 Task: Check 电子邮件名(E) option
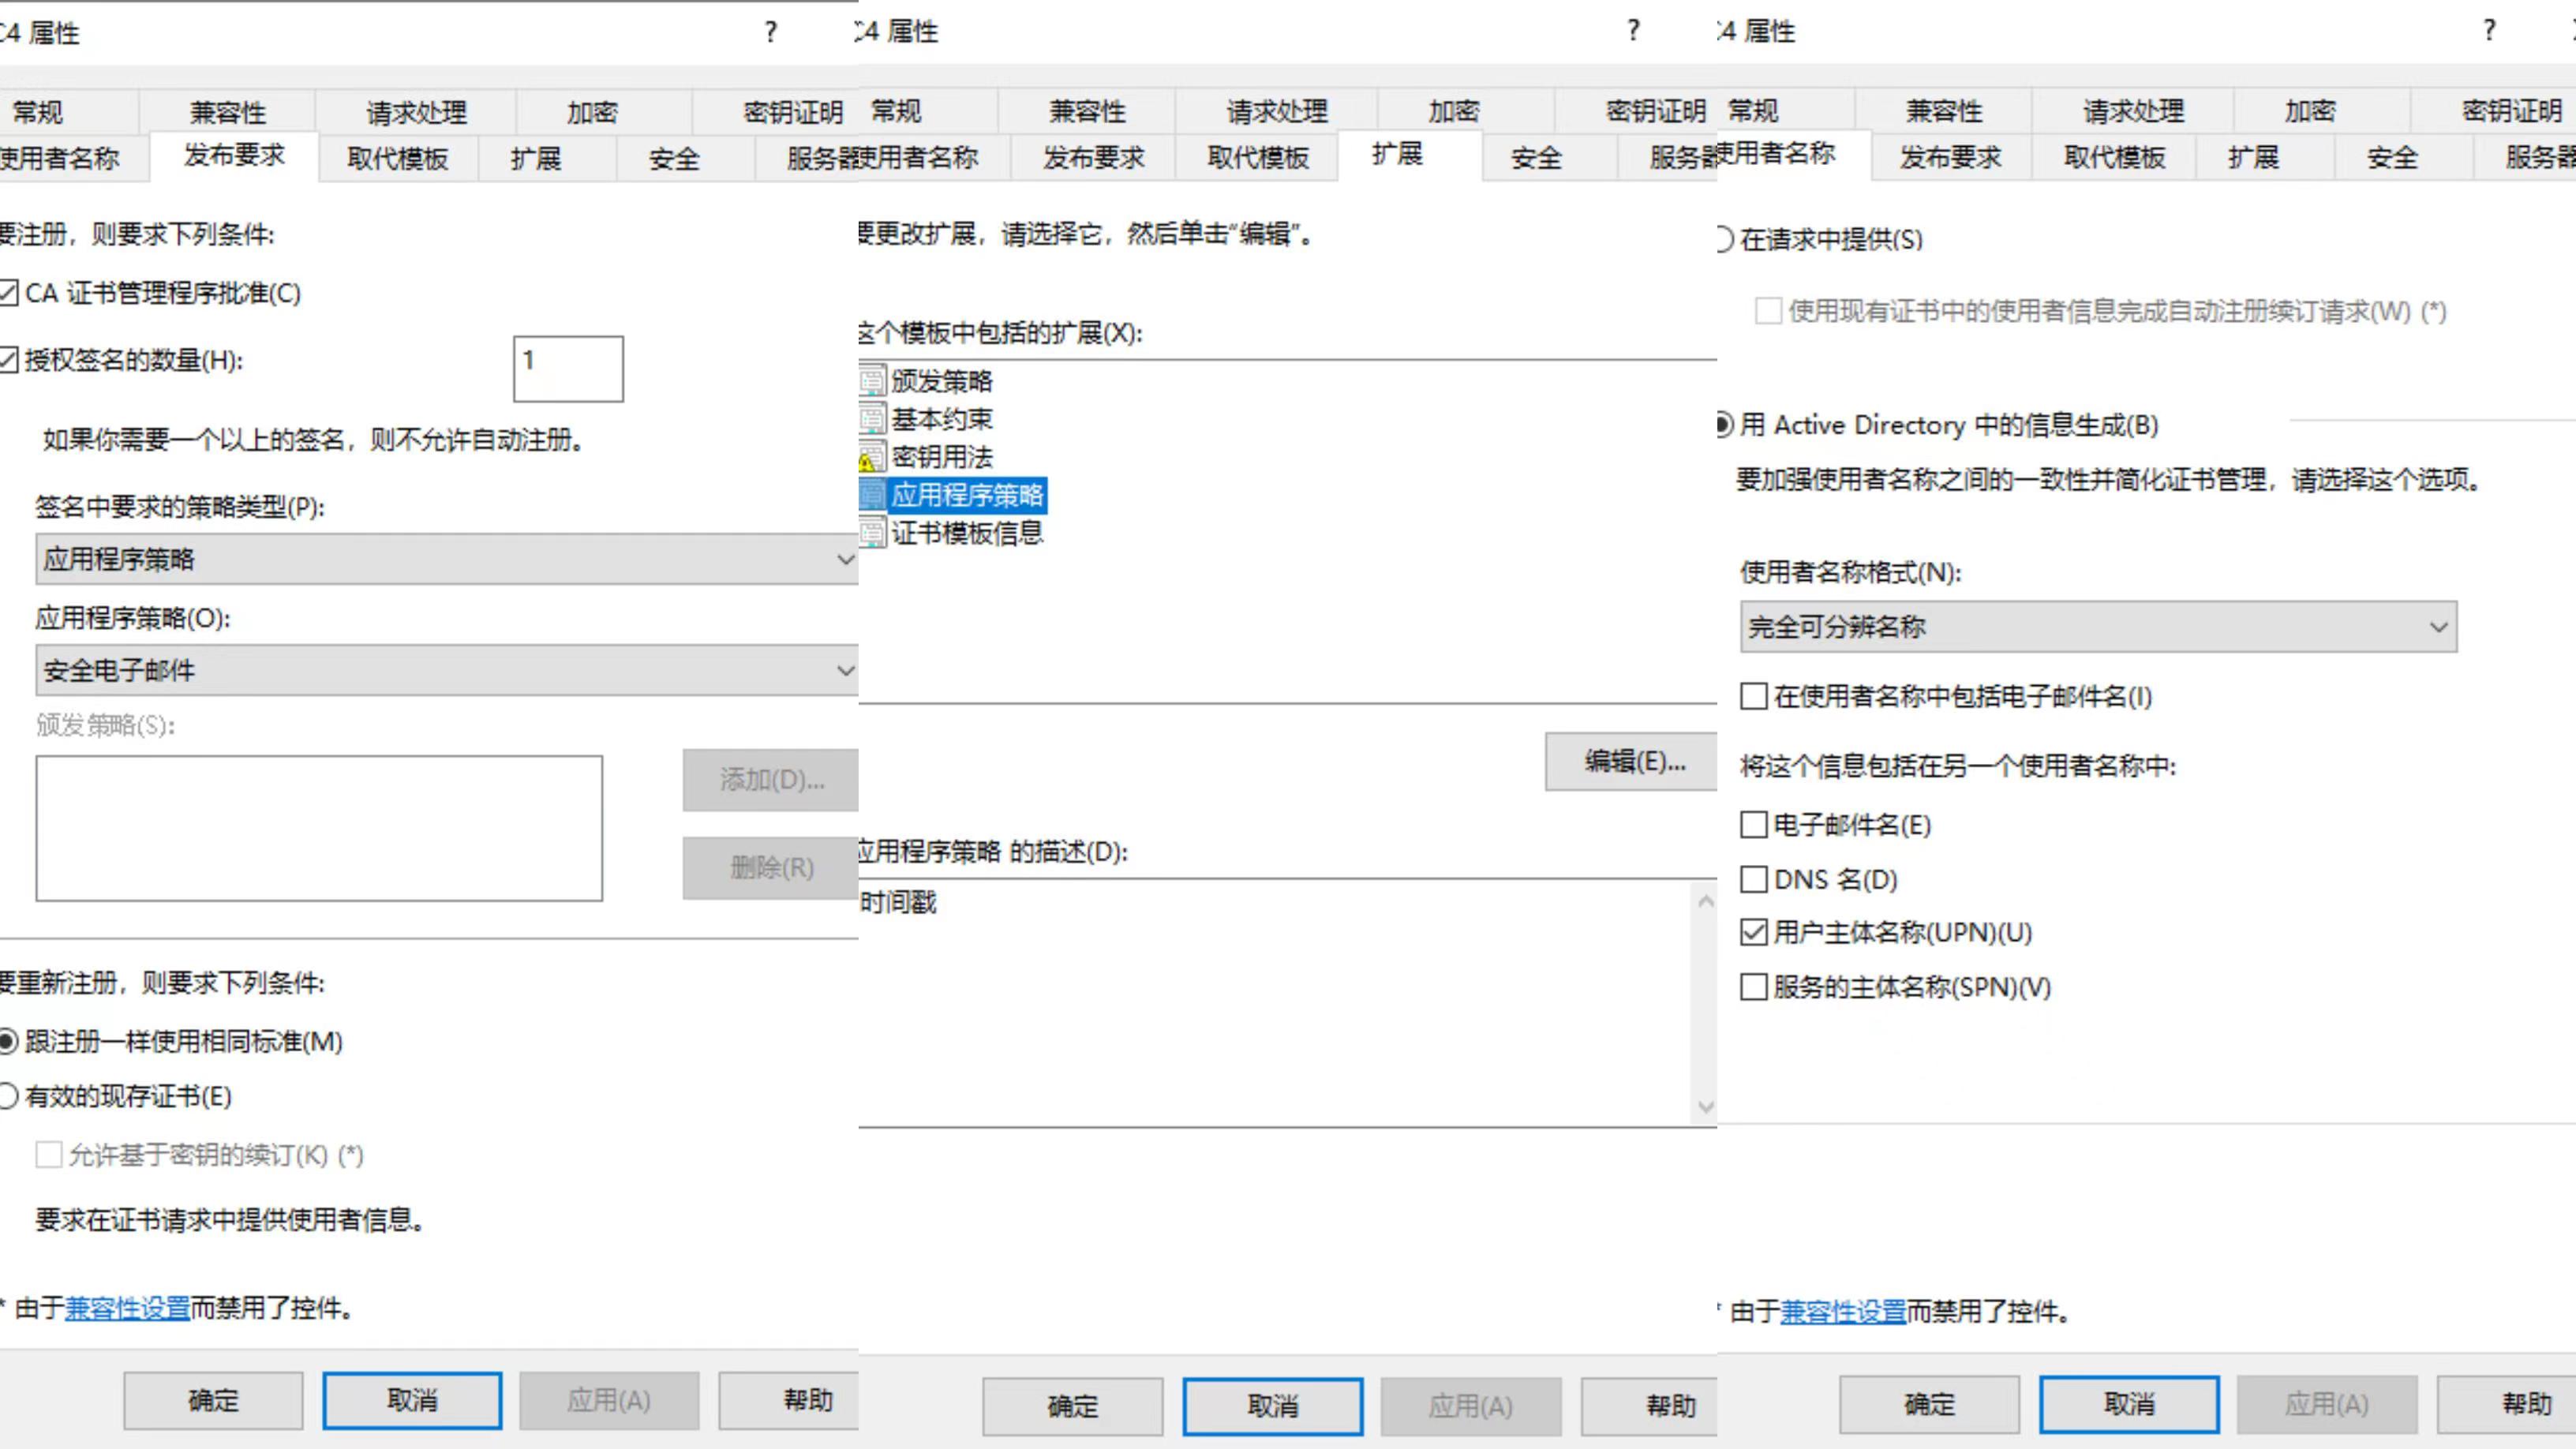pos(1753,824)
